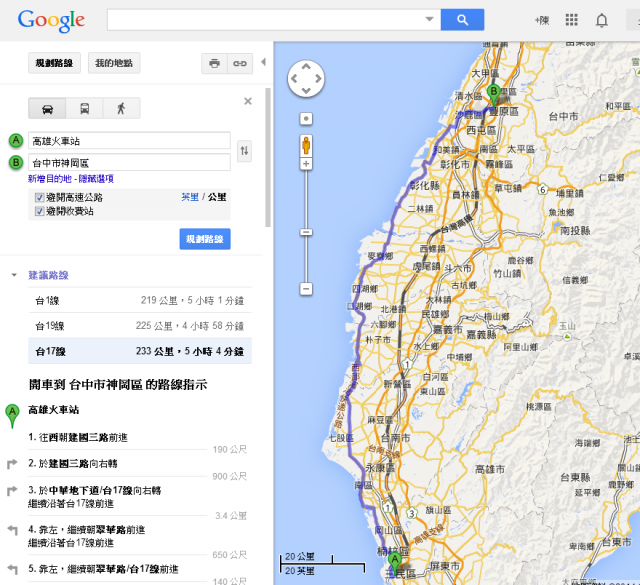Pan the map left with control arrow
Image resolution: width=640 pixels, height=585 pixels.
294,78
